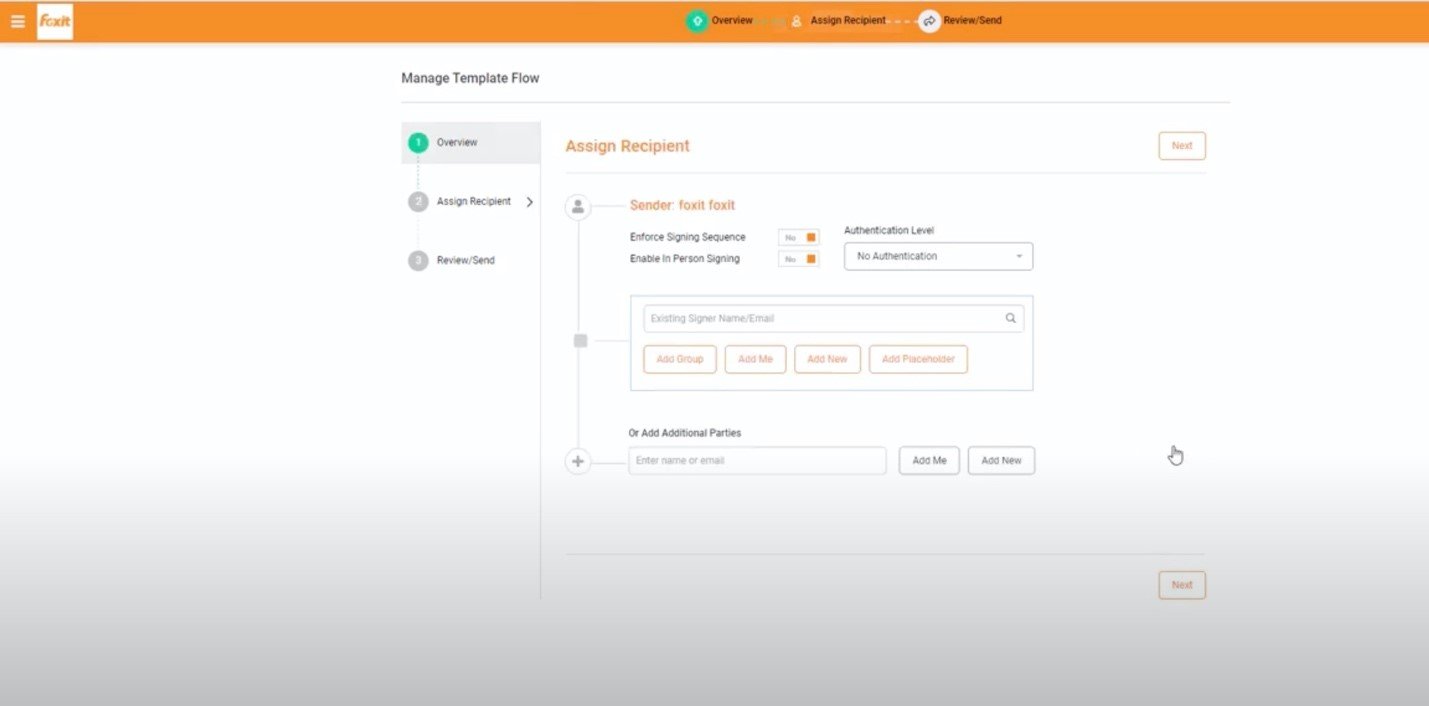Click the Foxit logo
This screenshot has height=706, width=1429.
point(55,21)
